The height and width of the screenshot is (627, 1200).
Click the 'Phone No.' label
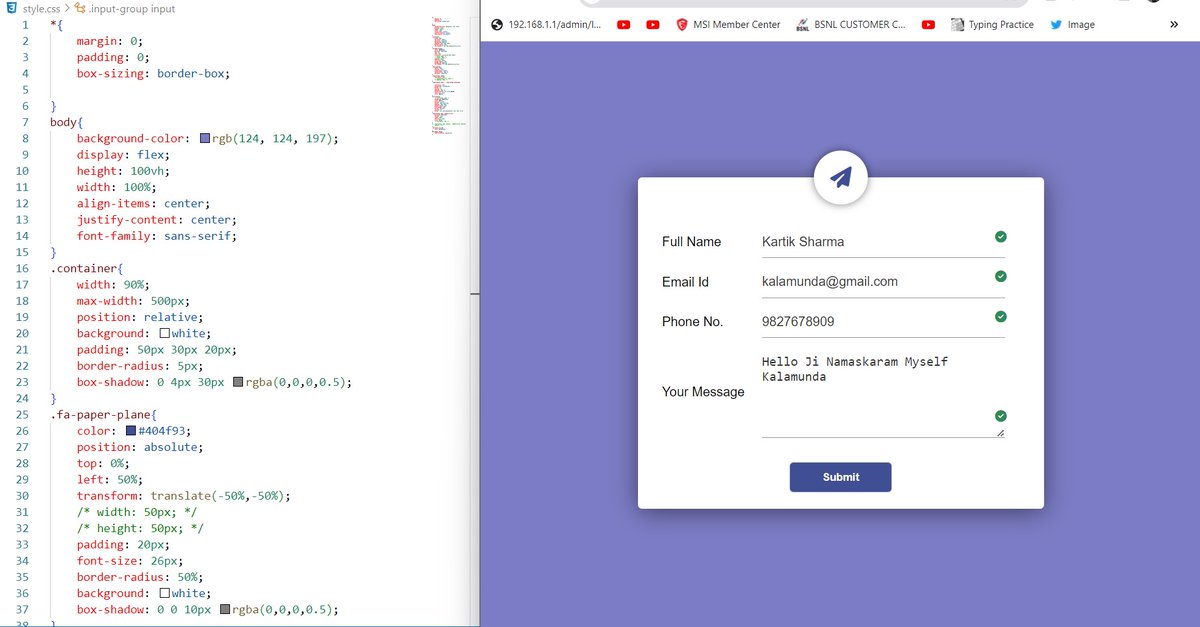tap(692, 322)
